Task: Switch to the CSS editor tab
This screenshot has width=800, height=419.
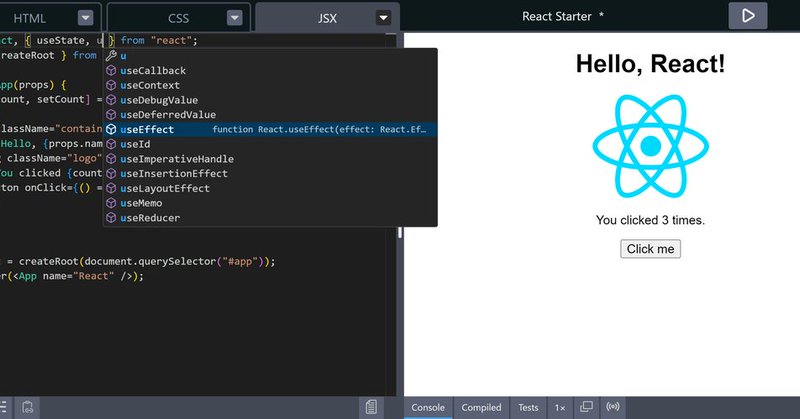Action: pyautogui.click(x=178, y=18)
